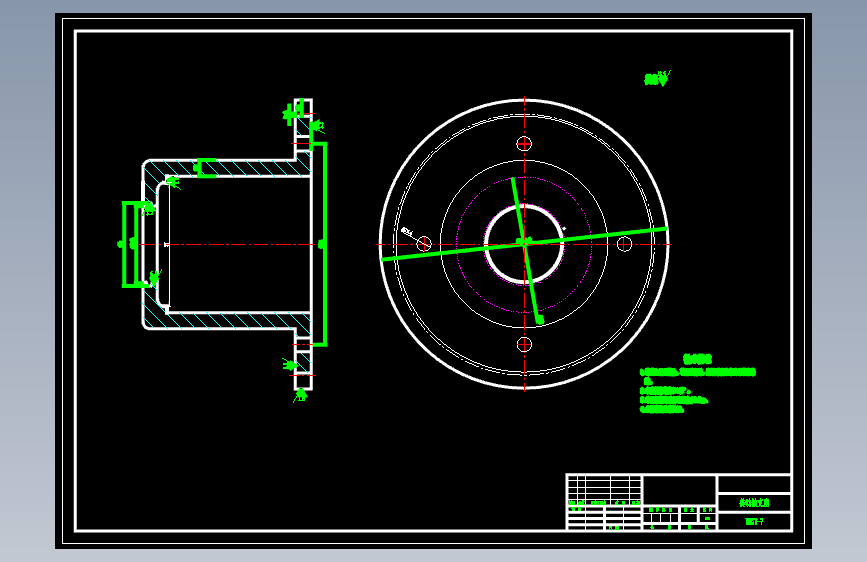
Task: Select the green dimension bracket at hub's left end
Action: coord(129,244)
